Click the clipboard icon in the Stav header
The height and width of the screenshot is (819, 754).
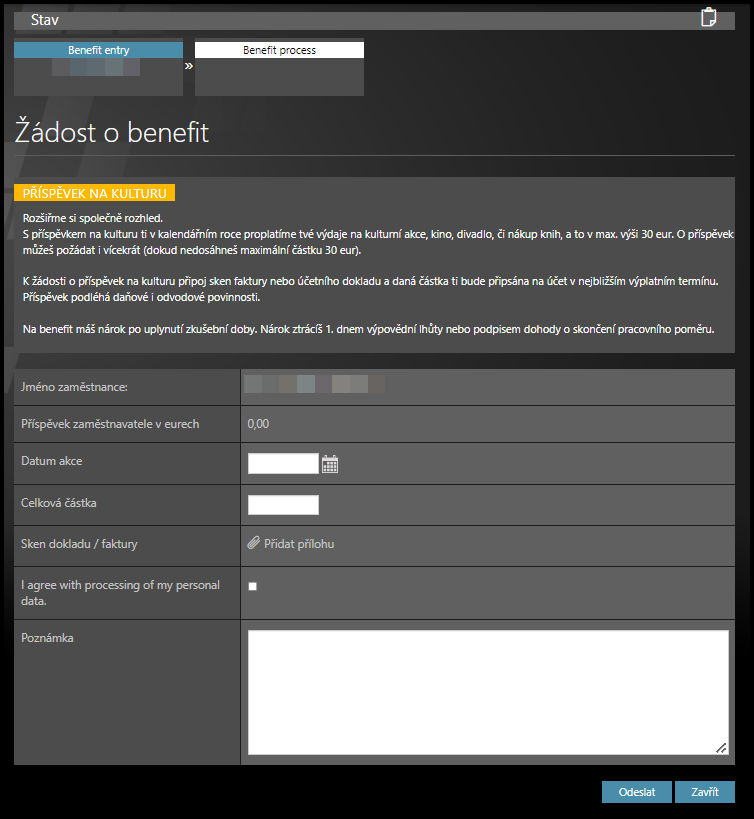[709, 17]
